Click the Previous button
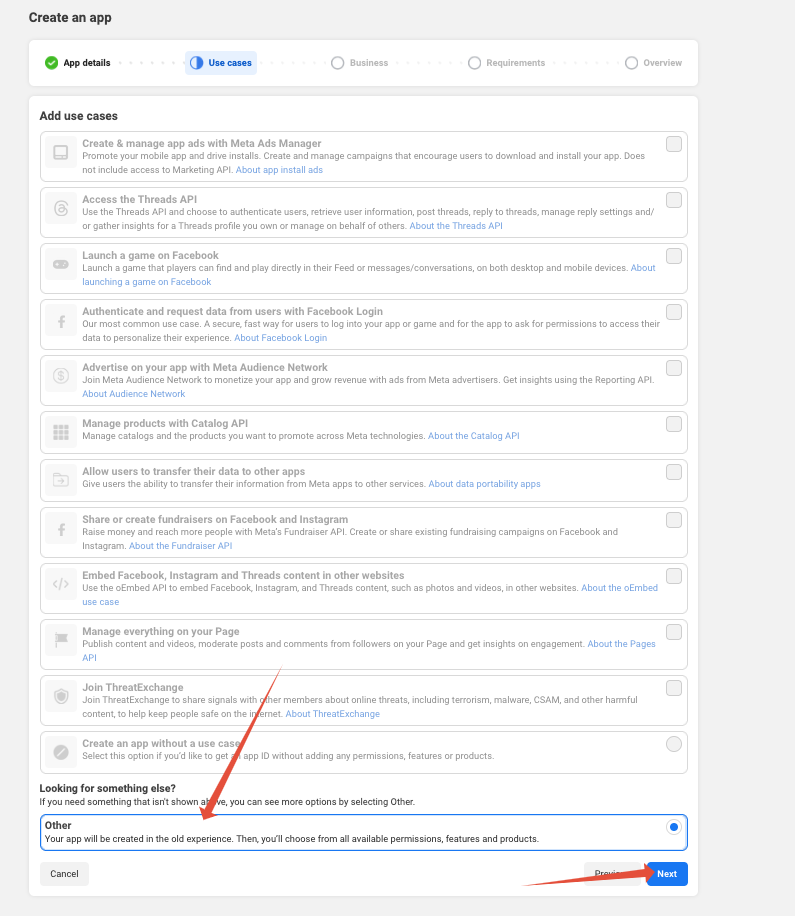This screenshot has height=916, width=795. [x=613, y=874]
